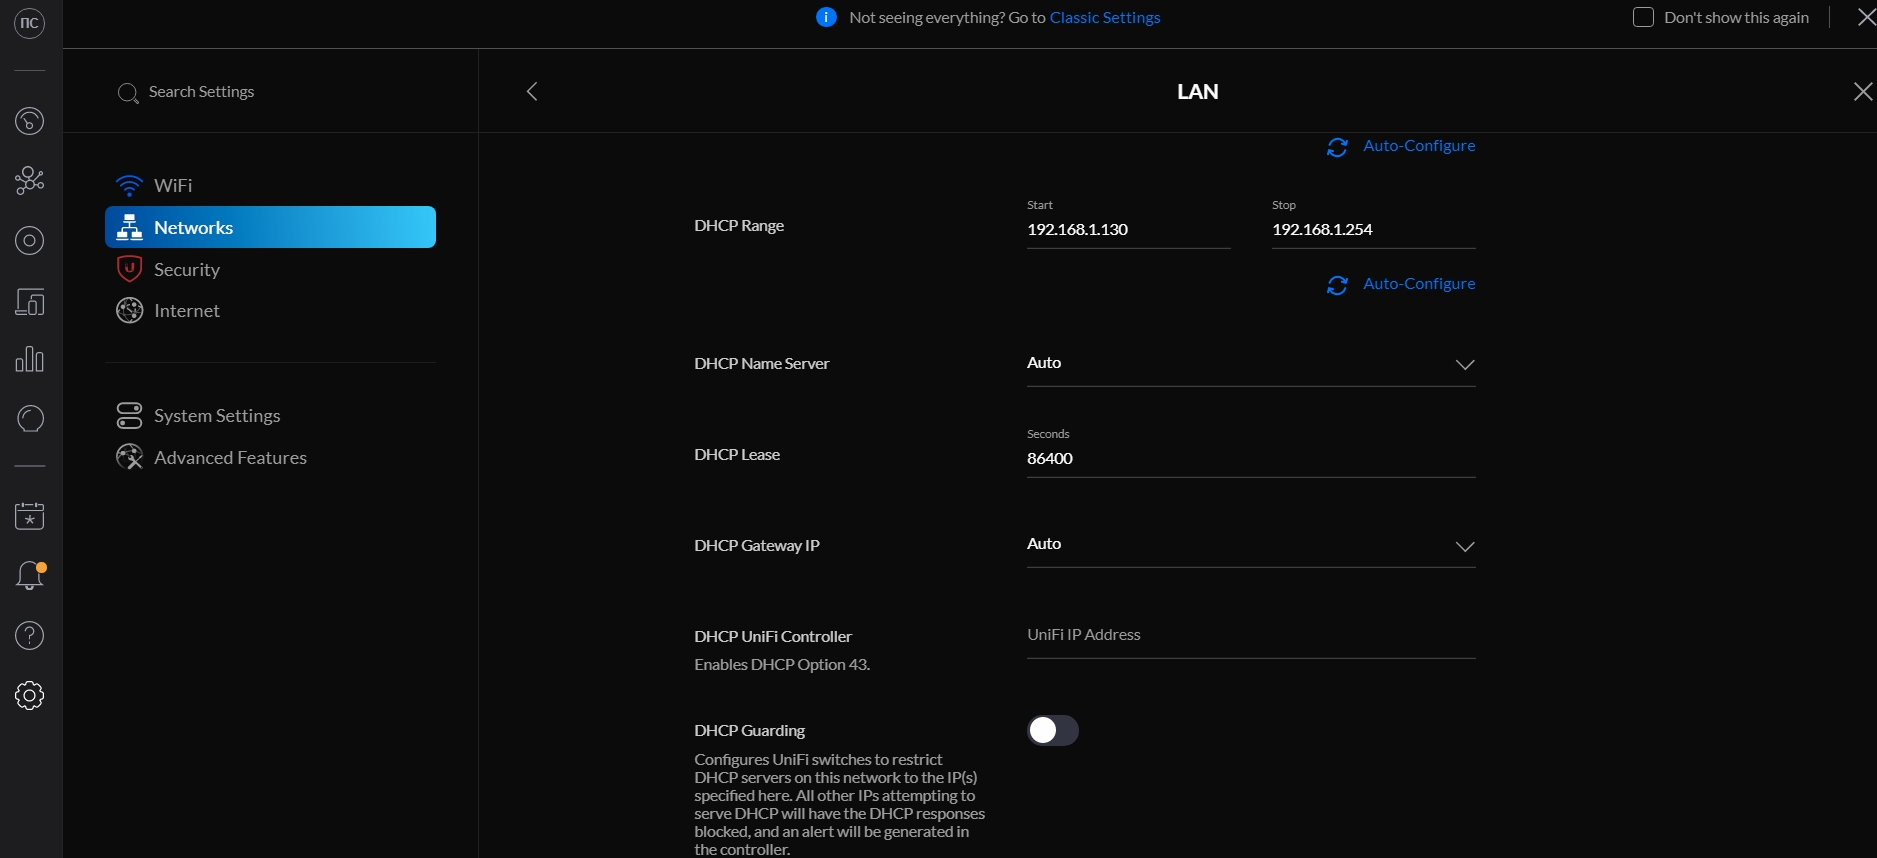The image size is (1877, 858).
Task: Dismiss the Classic Settings banner
Action: (x=1866, y=17)
